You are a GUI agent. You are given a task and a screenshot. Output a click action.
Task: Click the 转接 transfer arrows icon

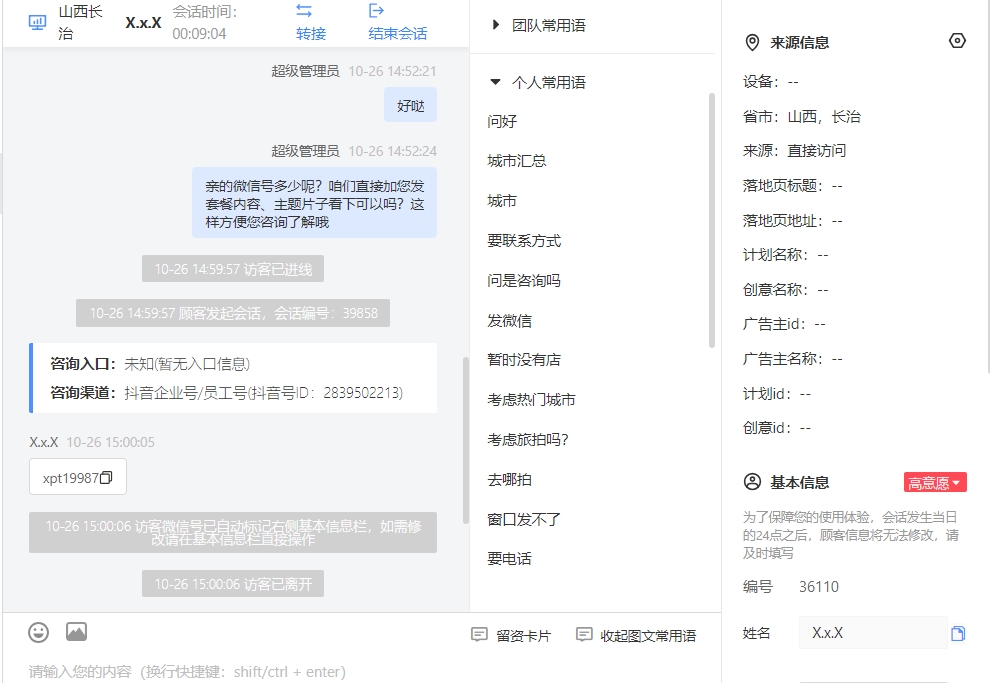tap(304, 11)
